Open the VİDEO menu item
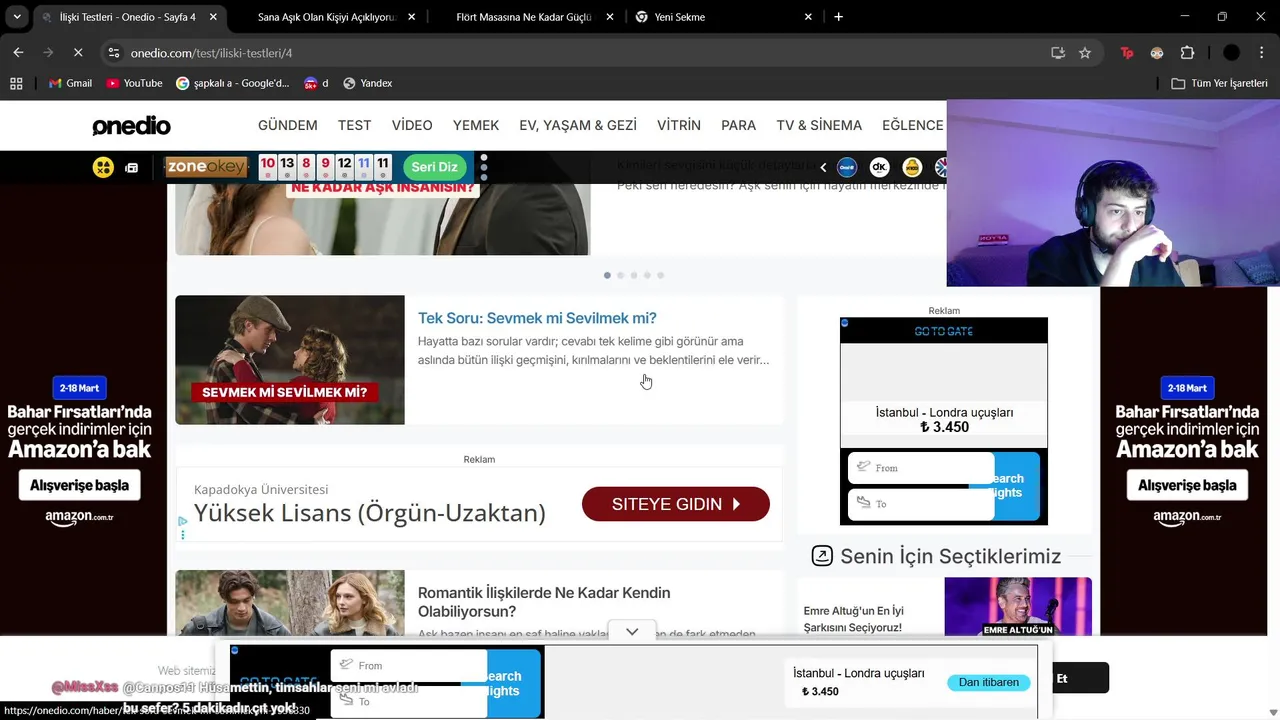The height and width of the screenshot is (720, 1280). point(412,125)
